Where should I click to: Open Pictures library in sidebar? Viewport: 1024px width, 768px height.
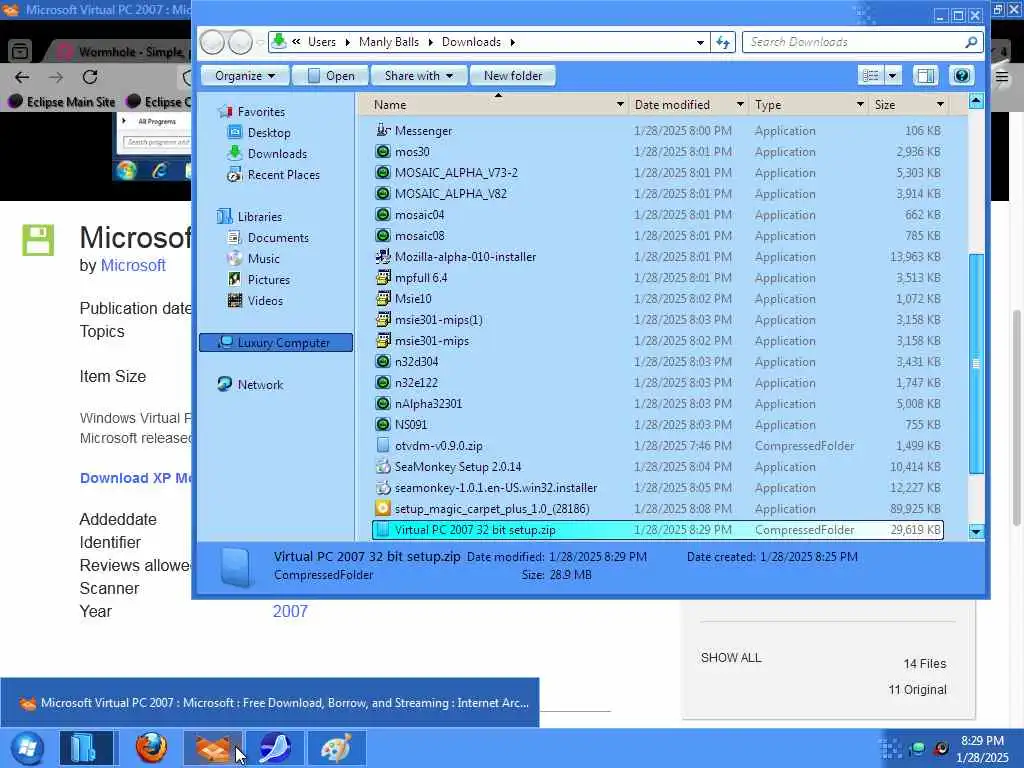point(268,280)
